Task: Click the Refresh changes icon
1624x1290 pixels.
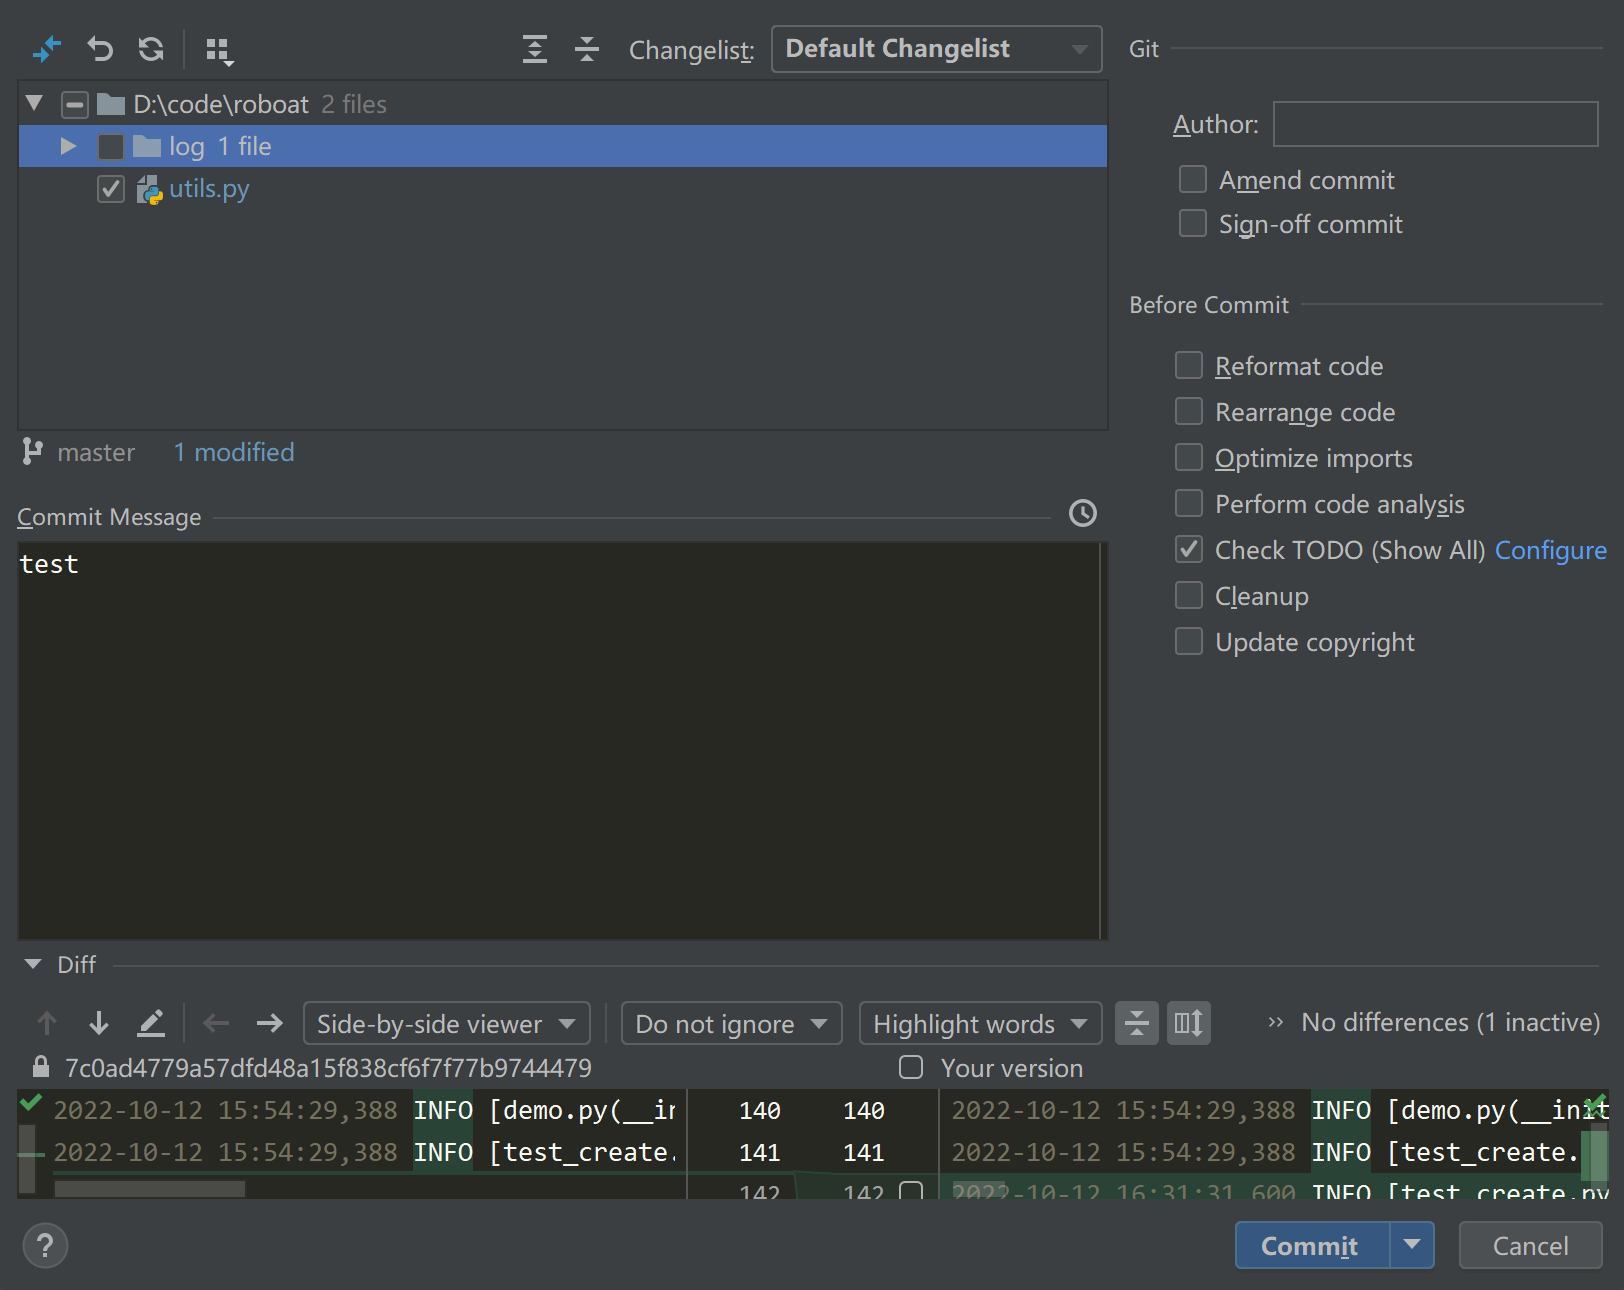Action: point(151,49)
